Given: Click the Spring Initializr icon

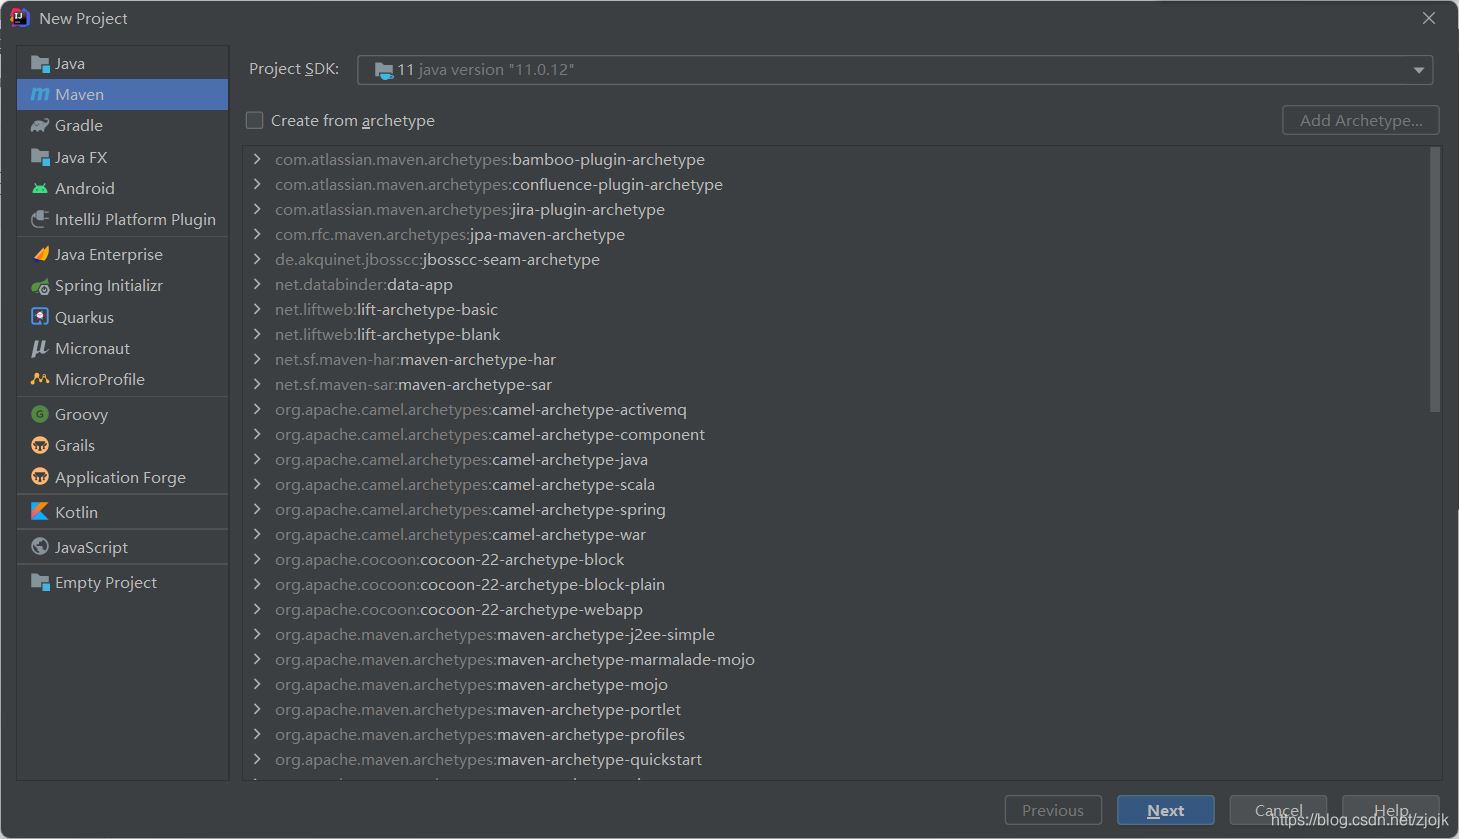Looking at the screenshot, I should [x=40, y=286].
